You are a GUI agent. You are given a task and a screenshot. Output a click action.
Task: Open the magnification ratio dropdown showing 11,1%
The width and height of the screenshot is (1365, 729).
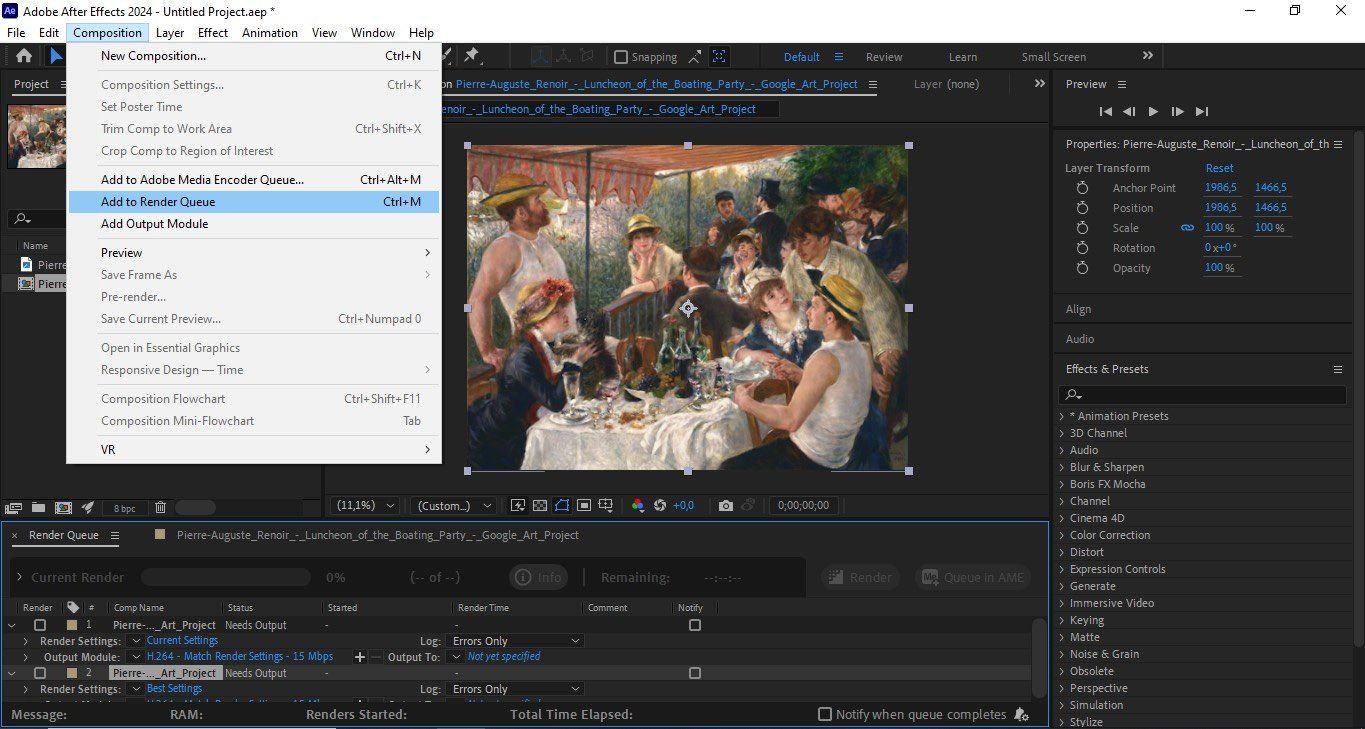tap(363, 505)
